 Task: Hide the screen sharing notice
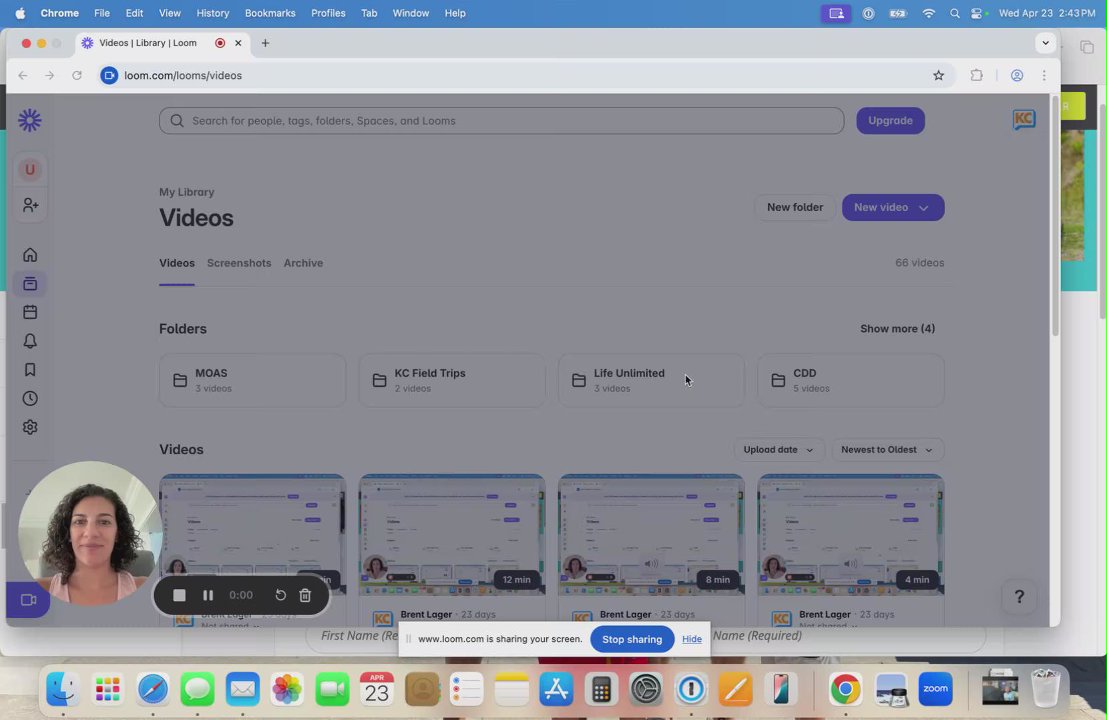click(692, 640)
